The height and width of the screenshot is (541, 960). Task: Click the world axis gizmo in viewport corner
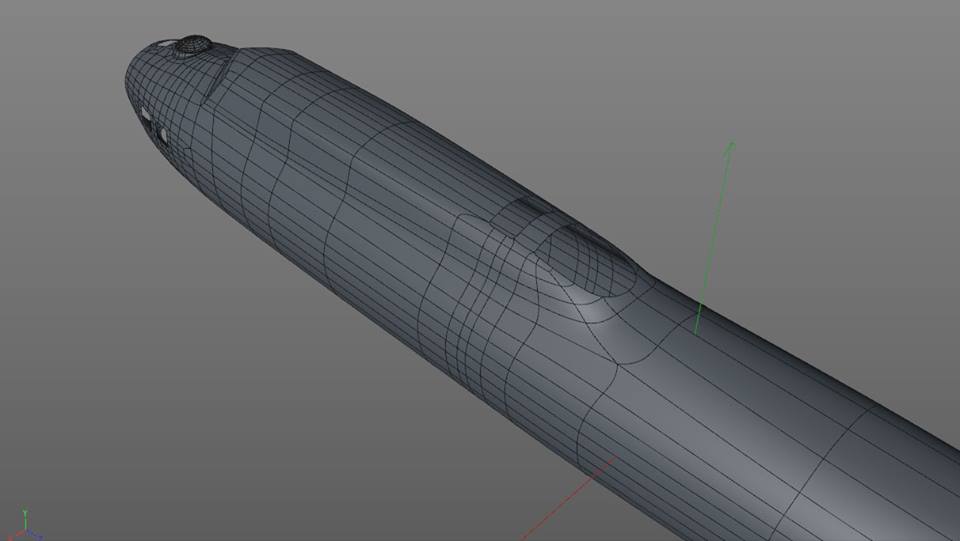[x=24, y=526]
